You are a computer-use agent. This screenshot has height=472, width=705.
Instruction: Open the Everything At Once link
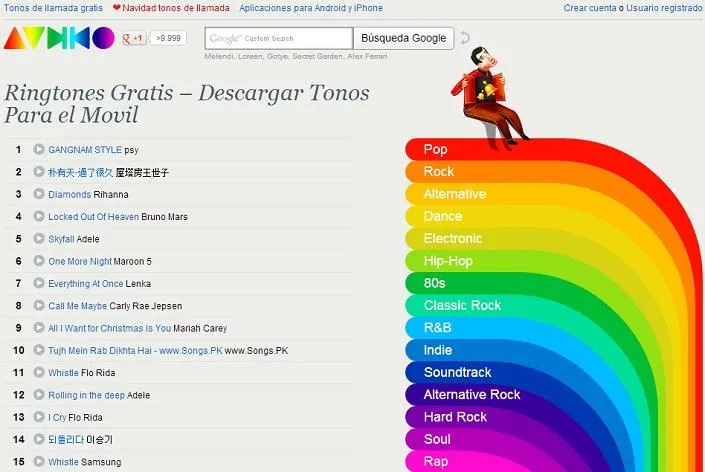[85, 284]
